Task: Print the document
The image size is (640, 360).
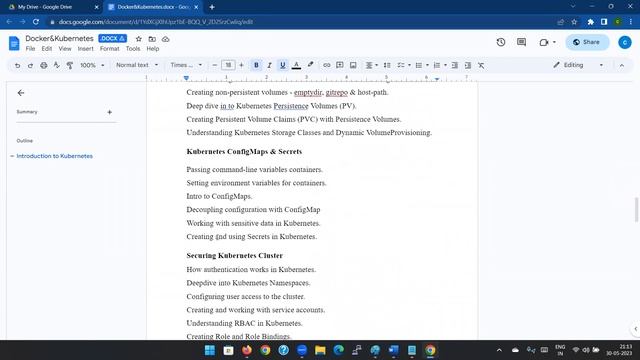Action: pos(43,65)
